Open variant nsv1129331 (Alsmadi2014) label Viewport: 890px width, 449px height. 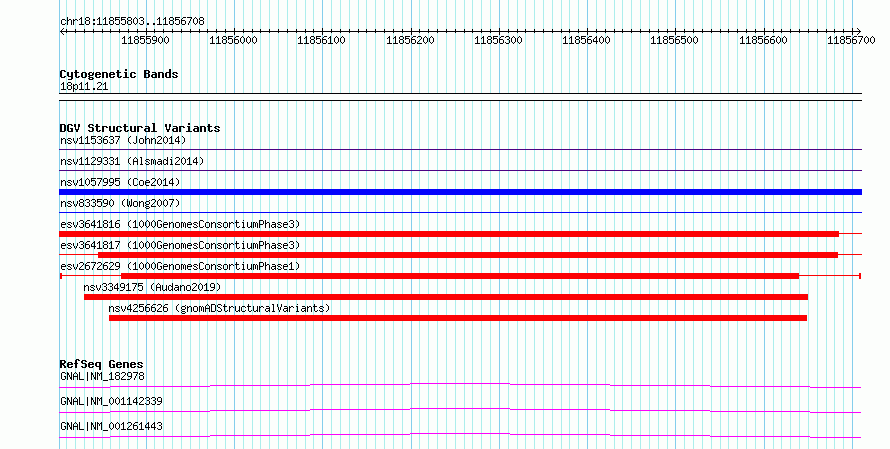pos(132,161)
